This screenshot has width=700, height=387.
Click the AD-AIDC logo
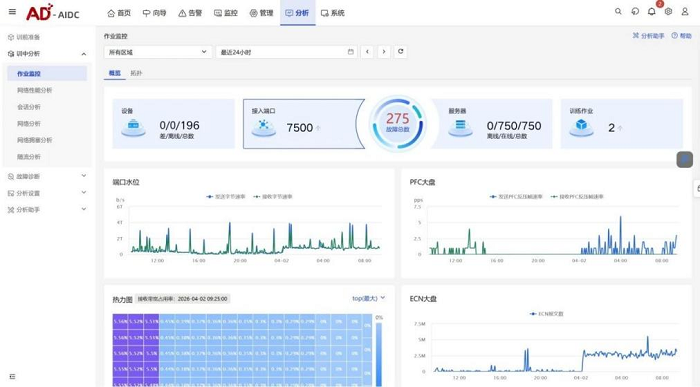pos(53,12)
